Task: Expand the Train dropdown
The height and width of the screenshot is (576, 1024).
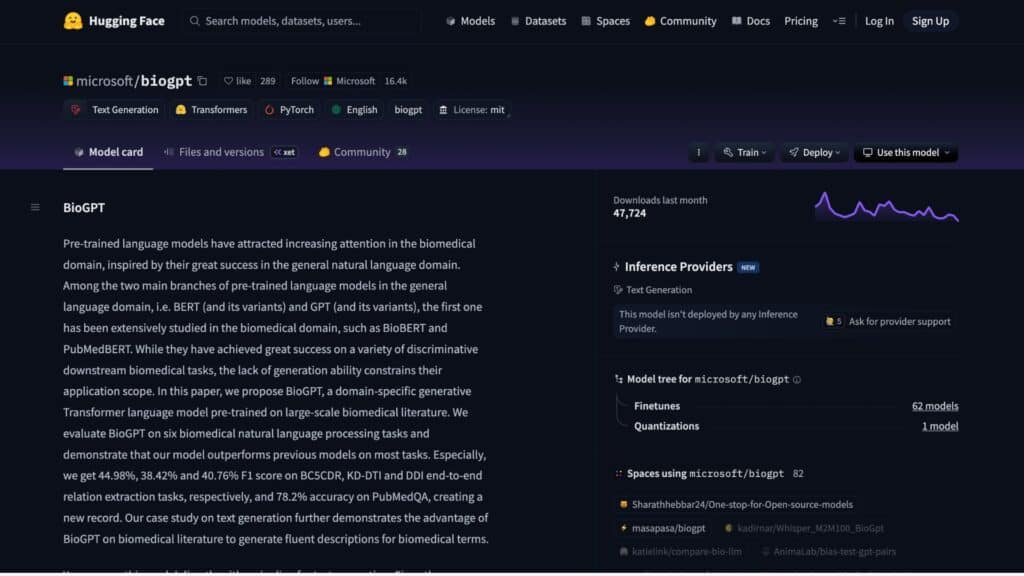Action: [744, 153]
